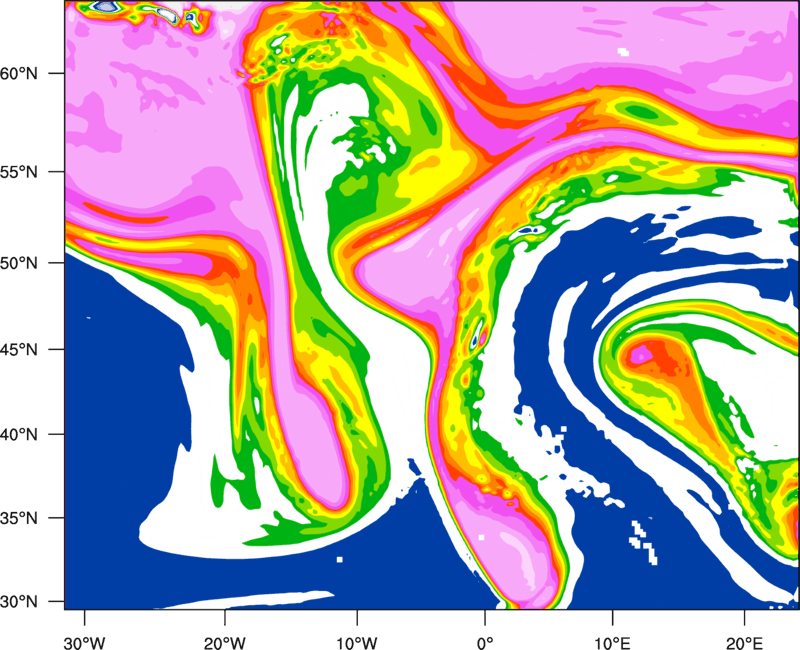Click the 20°W longitude label
The height and width of the screenshot is (650, 800).
pyautogui.click(x=225, y=643)
